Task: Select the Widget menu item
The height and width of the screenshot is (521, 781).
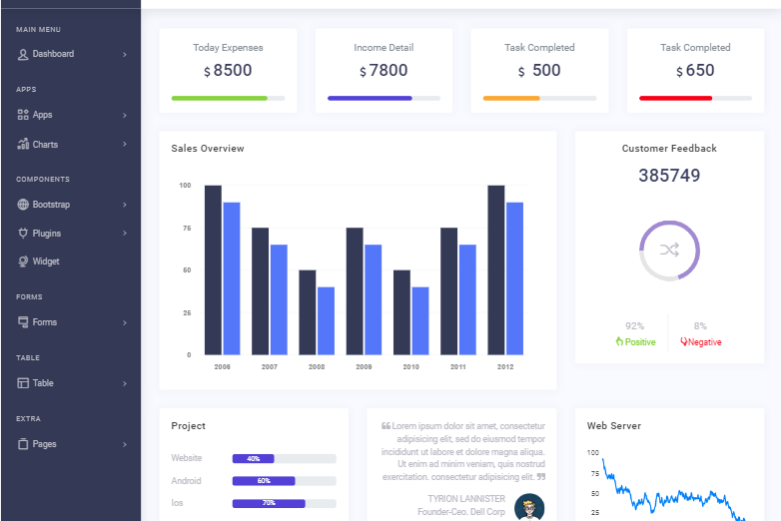Action: point(46,262)
